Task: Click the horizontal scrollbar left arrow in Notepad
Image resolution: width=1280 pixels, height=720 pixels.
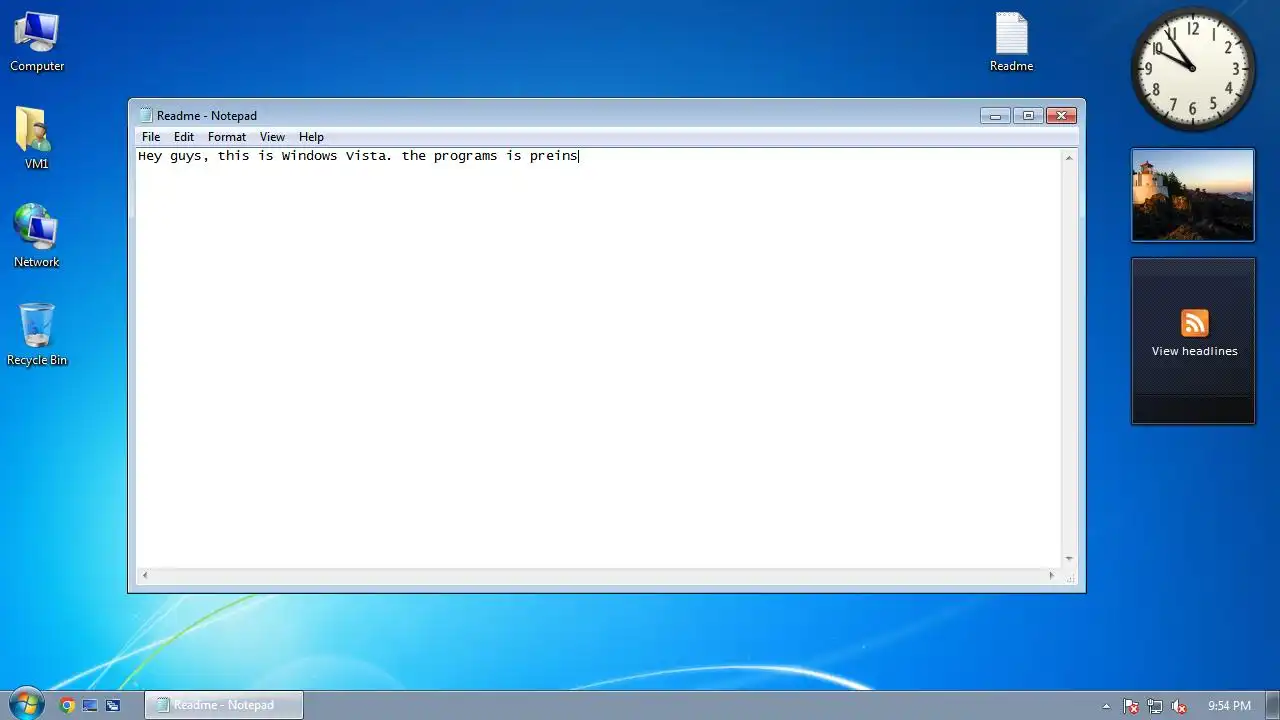Action: pyautogui.click(x=145, y=576)
